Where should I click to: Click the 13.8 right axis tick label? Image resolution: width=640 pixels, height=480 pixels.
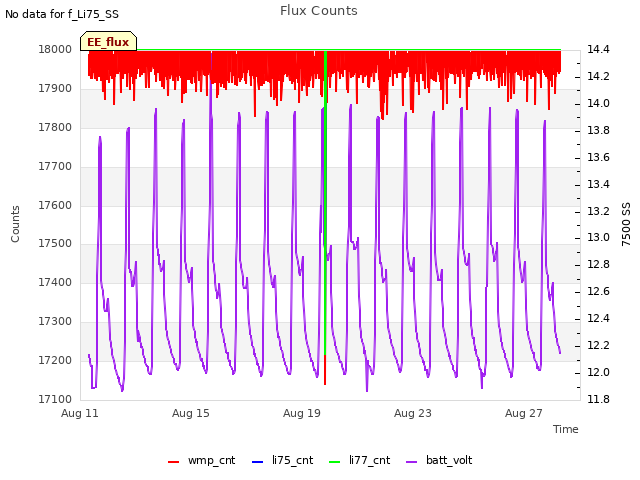click(598, 130)
